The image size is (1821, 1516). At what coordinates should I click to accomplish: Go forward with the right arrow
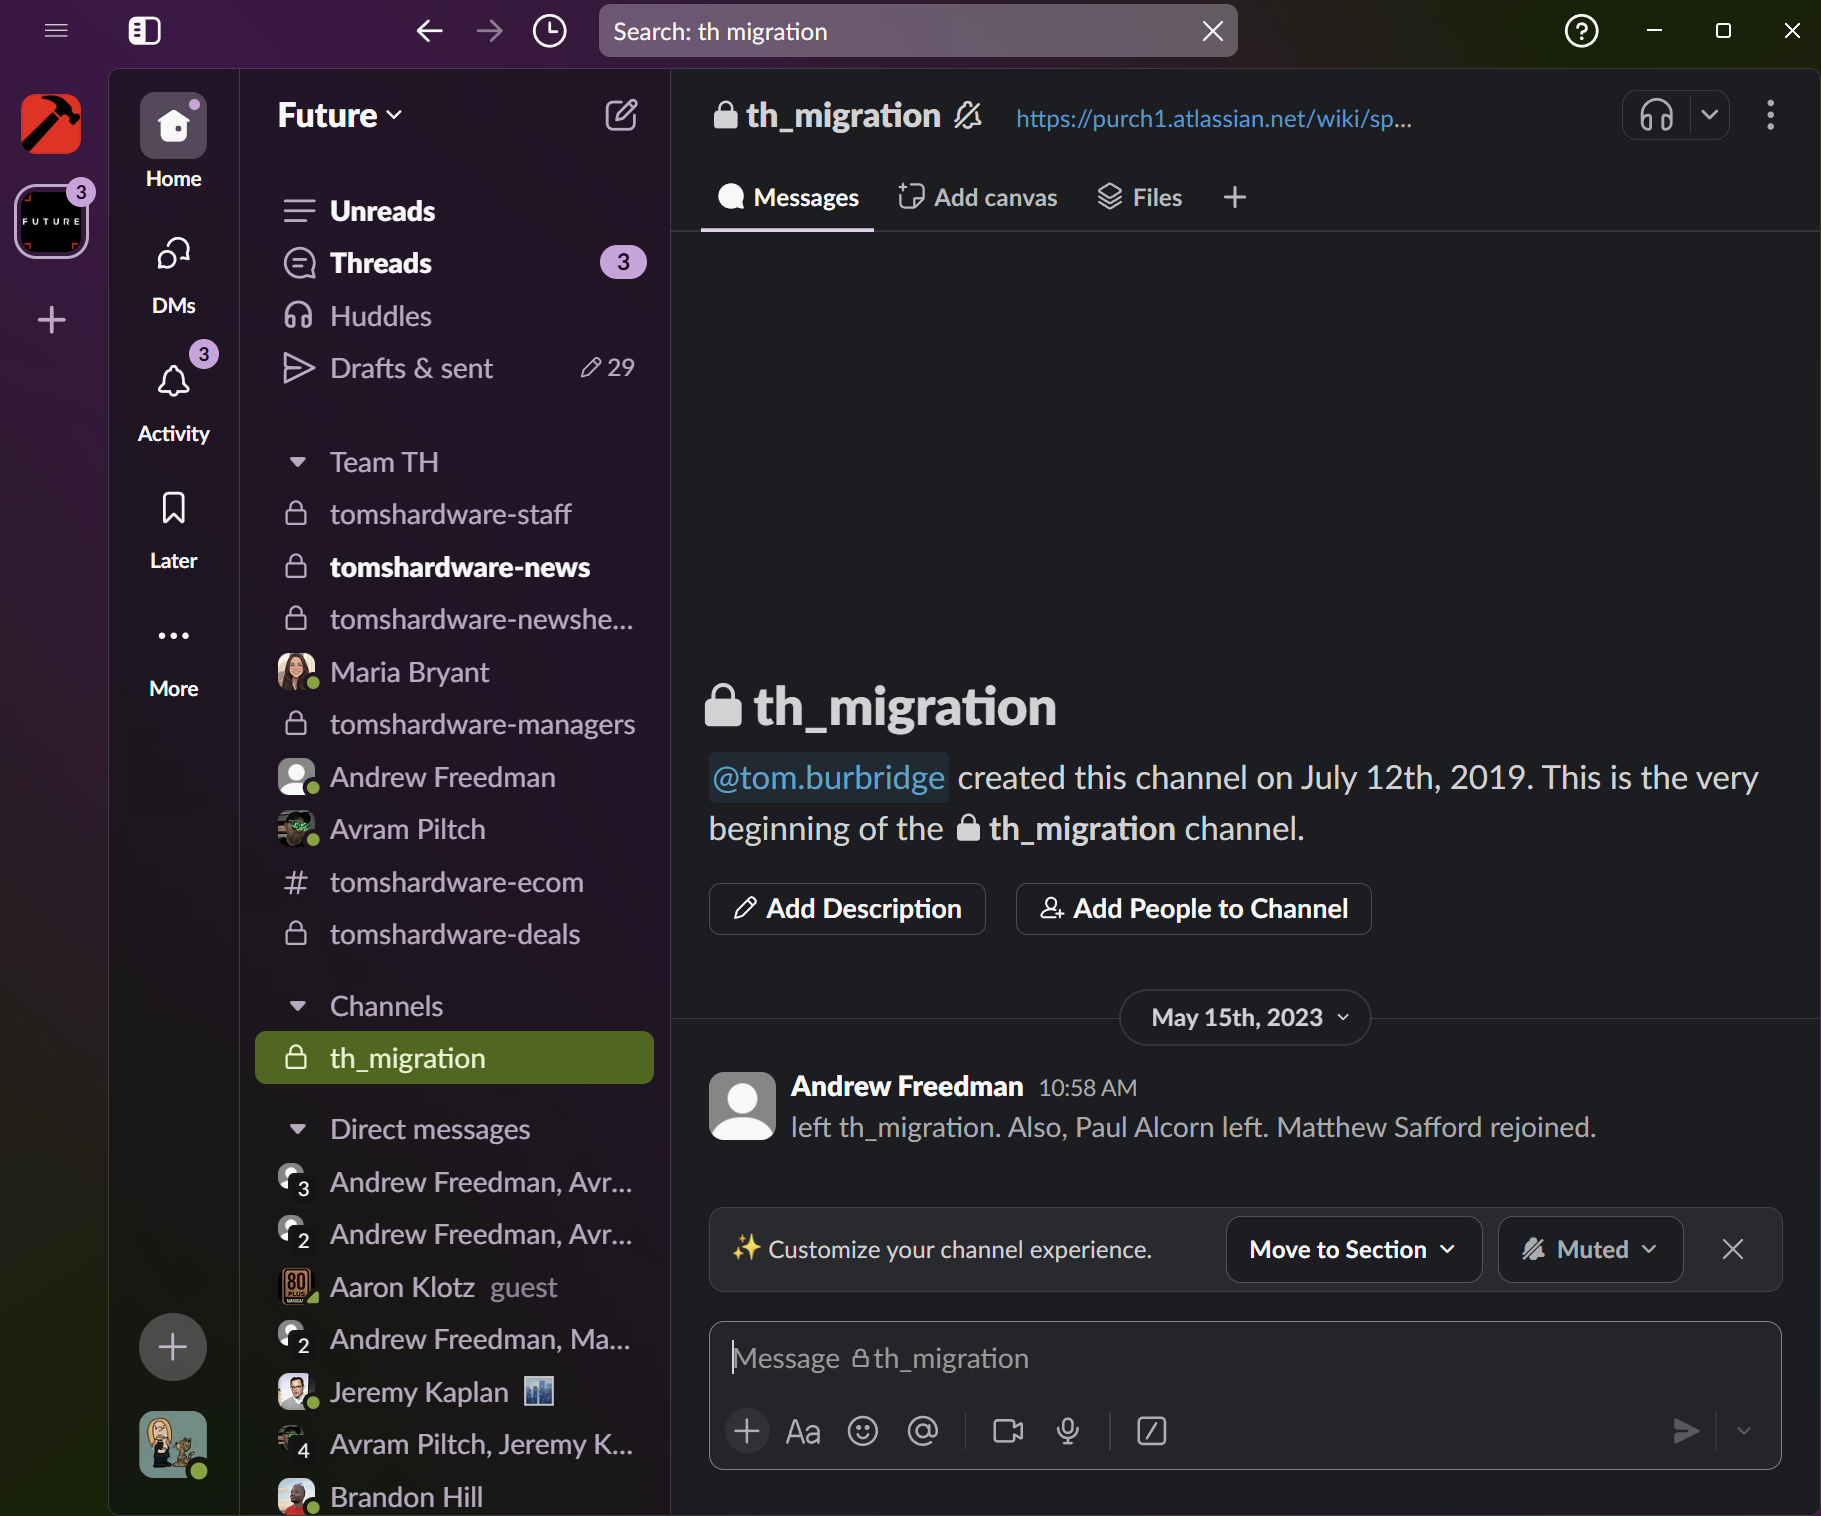(490, 31)
